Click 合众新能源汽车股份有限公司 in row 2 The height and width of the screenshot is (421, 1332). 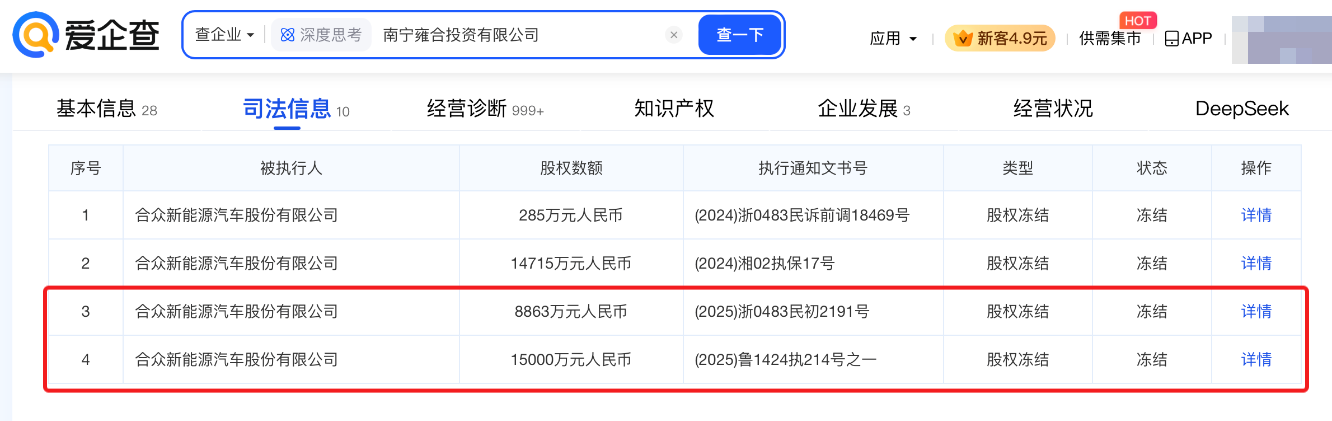click(x=236, y=263)
